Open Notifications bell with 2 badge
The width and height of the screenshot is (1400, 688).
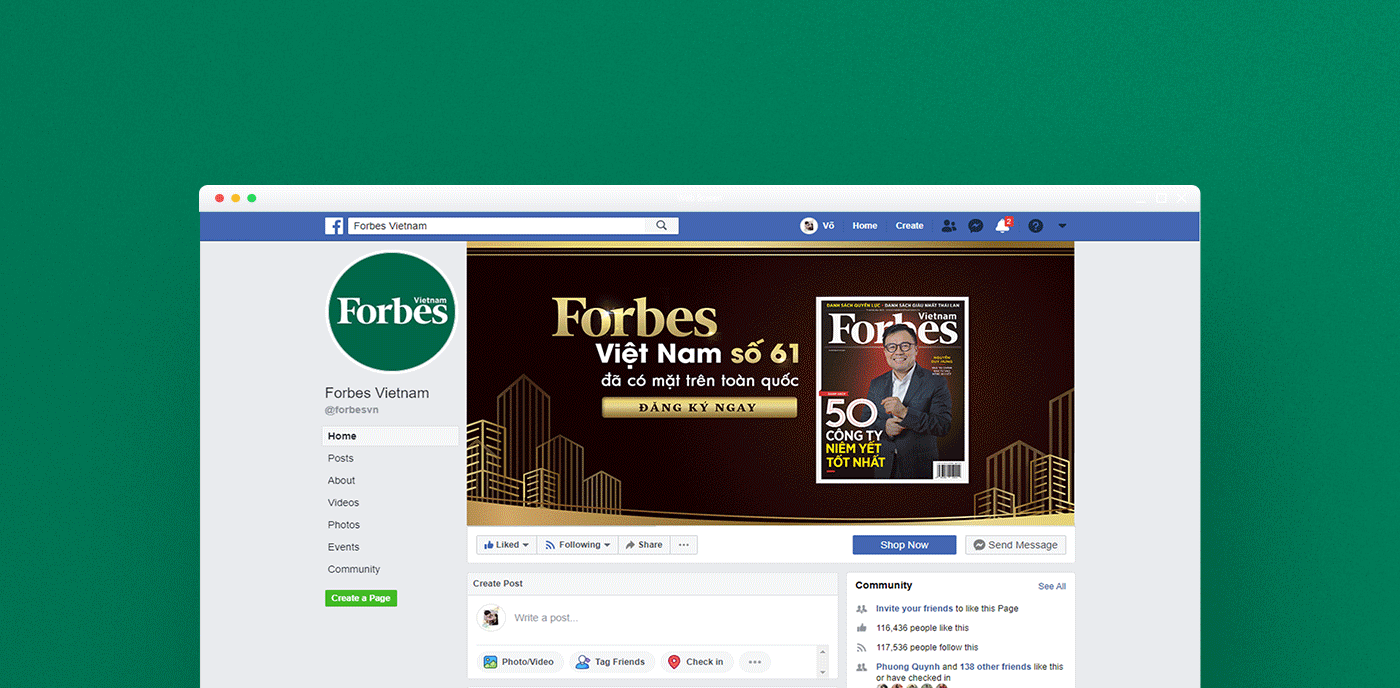pos(1003,225)
